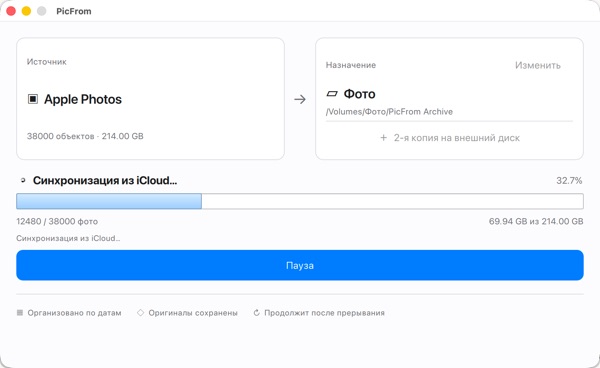Click the Apple Photos source name
Image resolution: width=600 pixels, height=368 pixels.
coord(83,99)
